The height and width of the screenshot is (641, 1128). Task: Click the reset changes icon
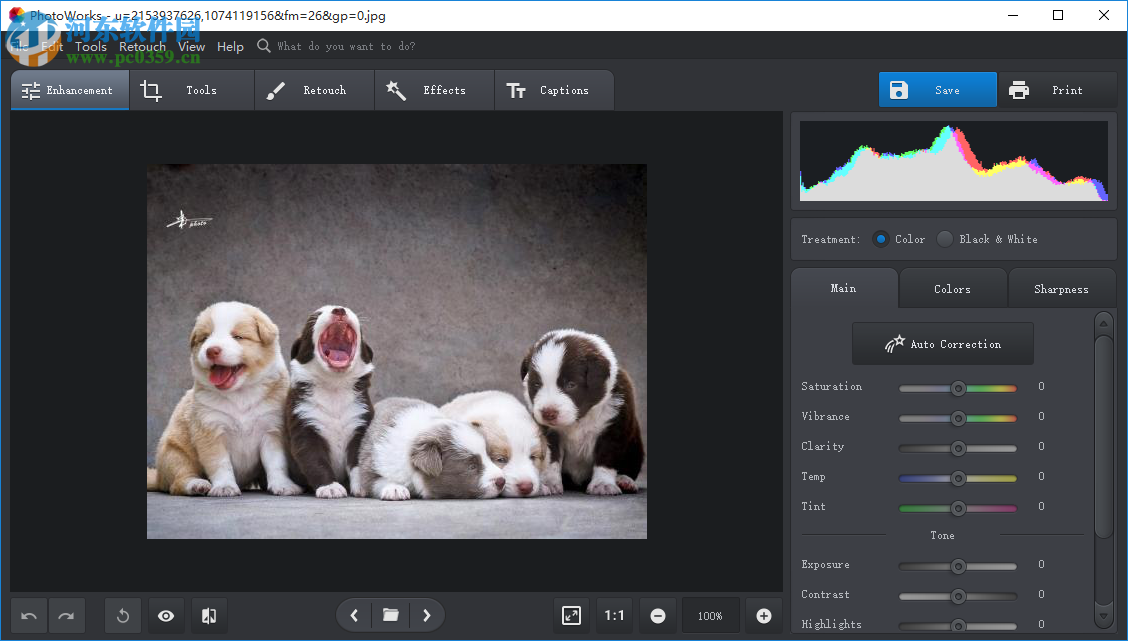coord(122,615)
